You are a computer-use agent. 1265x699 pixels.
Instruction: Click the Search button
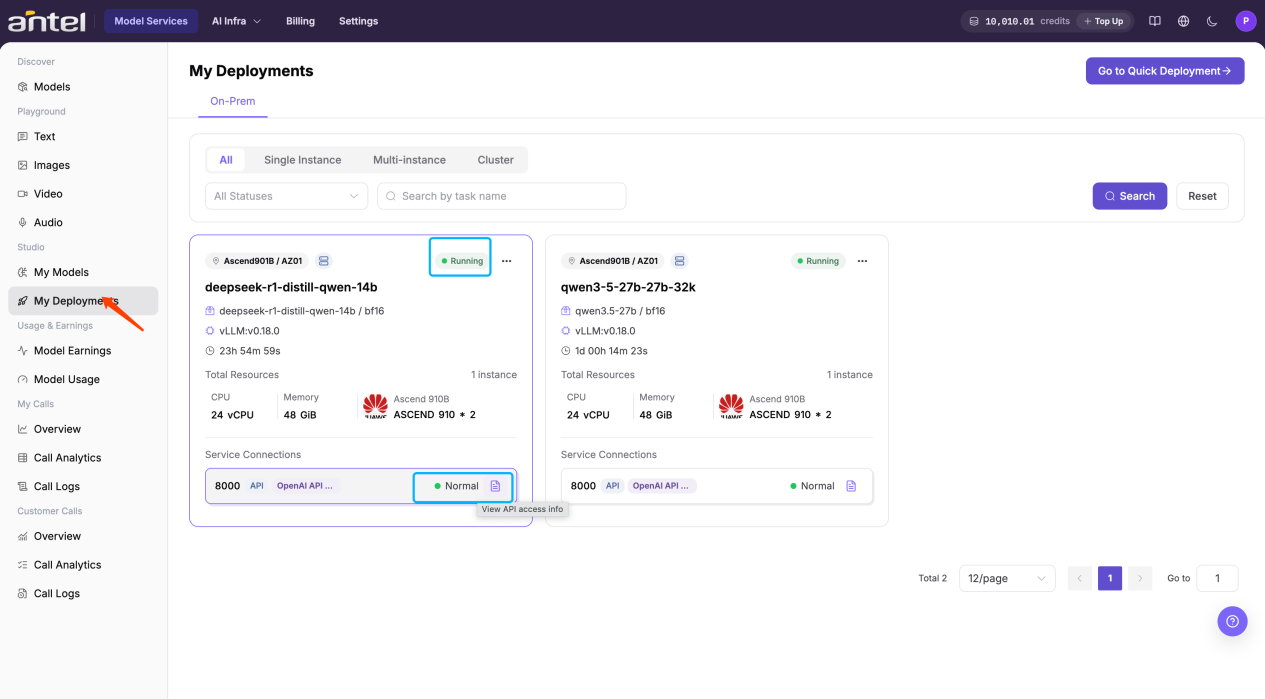1129,196
